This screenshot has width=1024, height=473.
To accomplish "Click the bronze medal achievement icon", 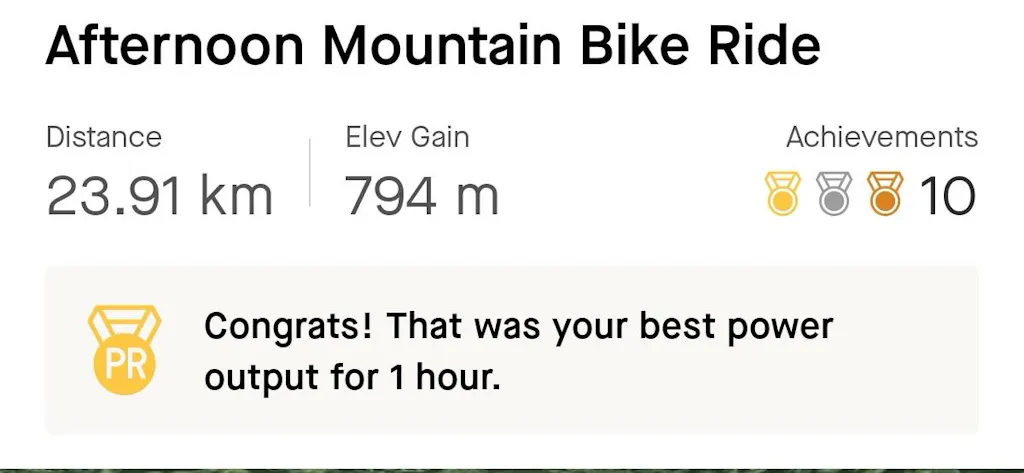I will 884,194.
